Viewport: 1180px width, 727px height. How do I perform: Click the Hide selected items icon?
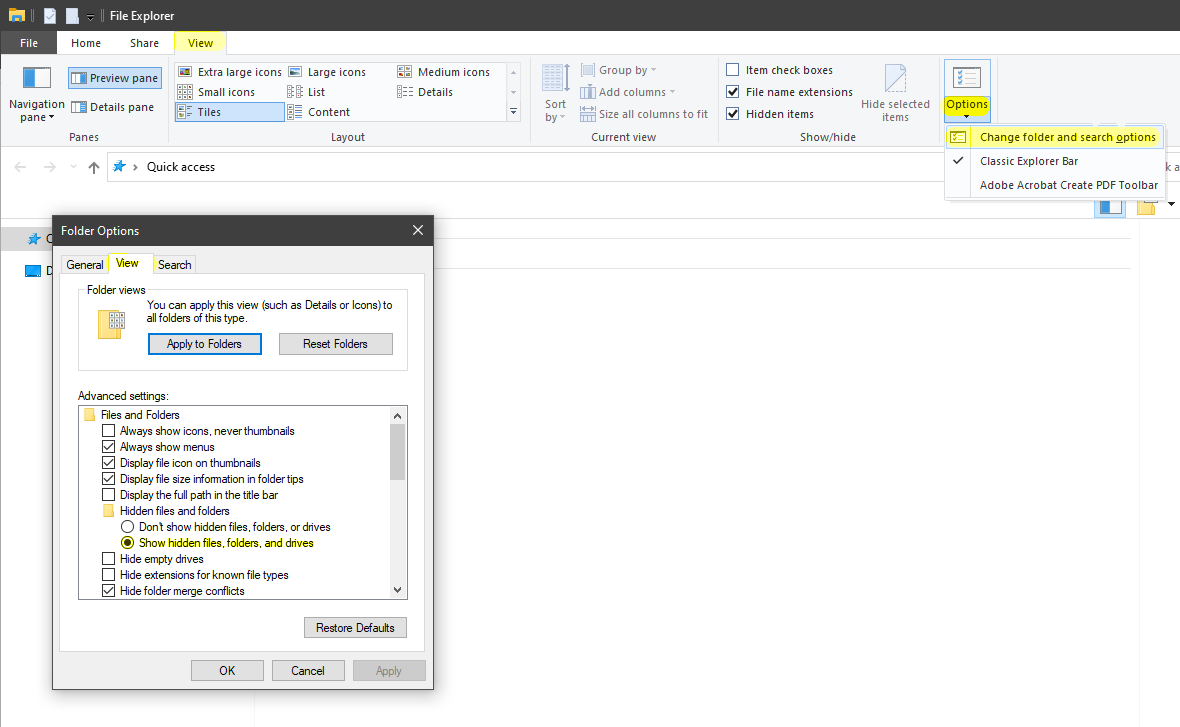895,90
